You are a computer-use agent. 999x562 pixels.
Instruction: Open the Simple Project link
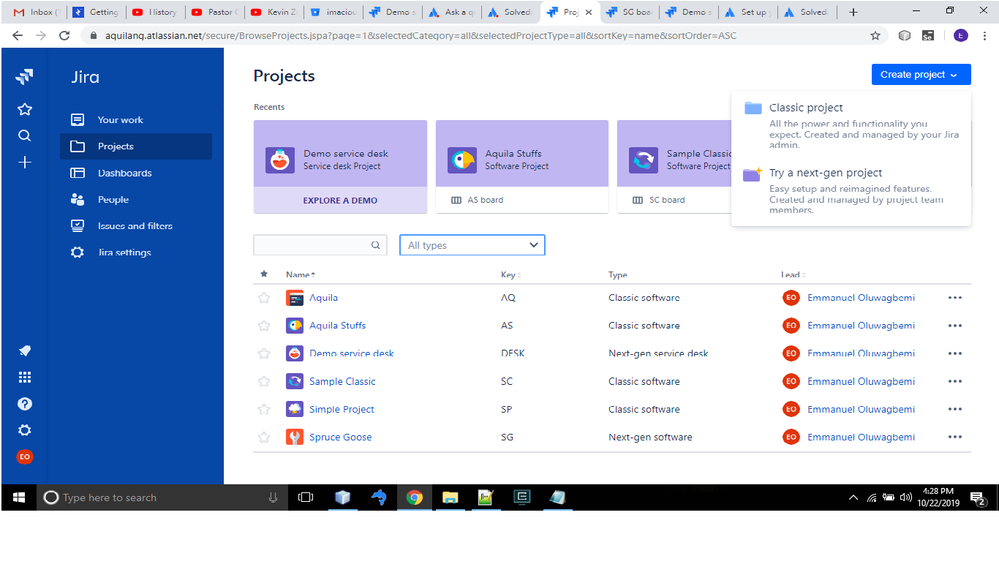pos(341,409)
